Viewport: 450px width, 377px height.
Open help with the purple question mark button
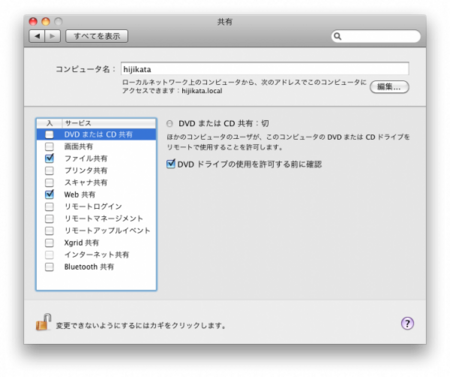(x=407, y=323)
